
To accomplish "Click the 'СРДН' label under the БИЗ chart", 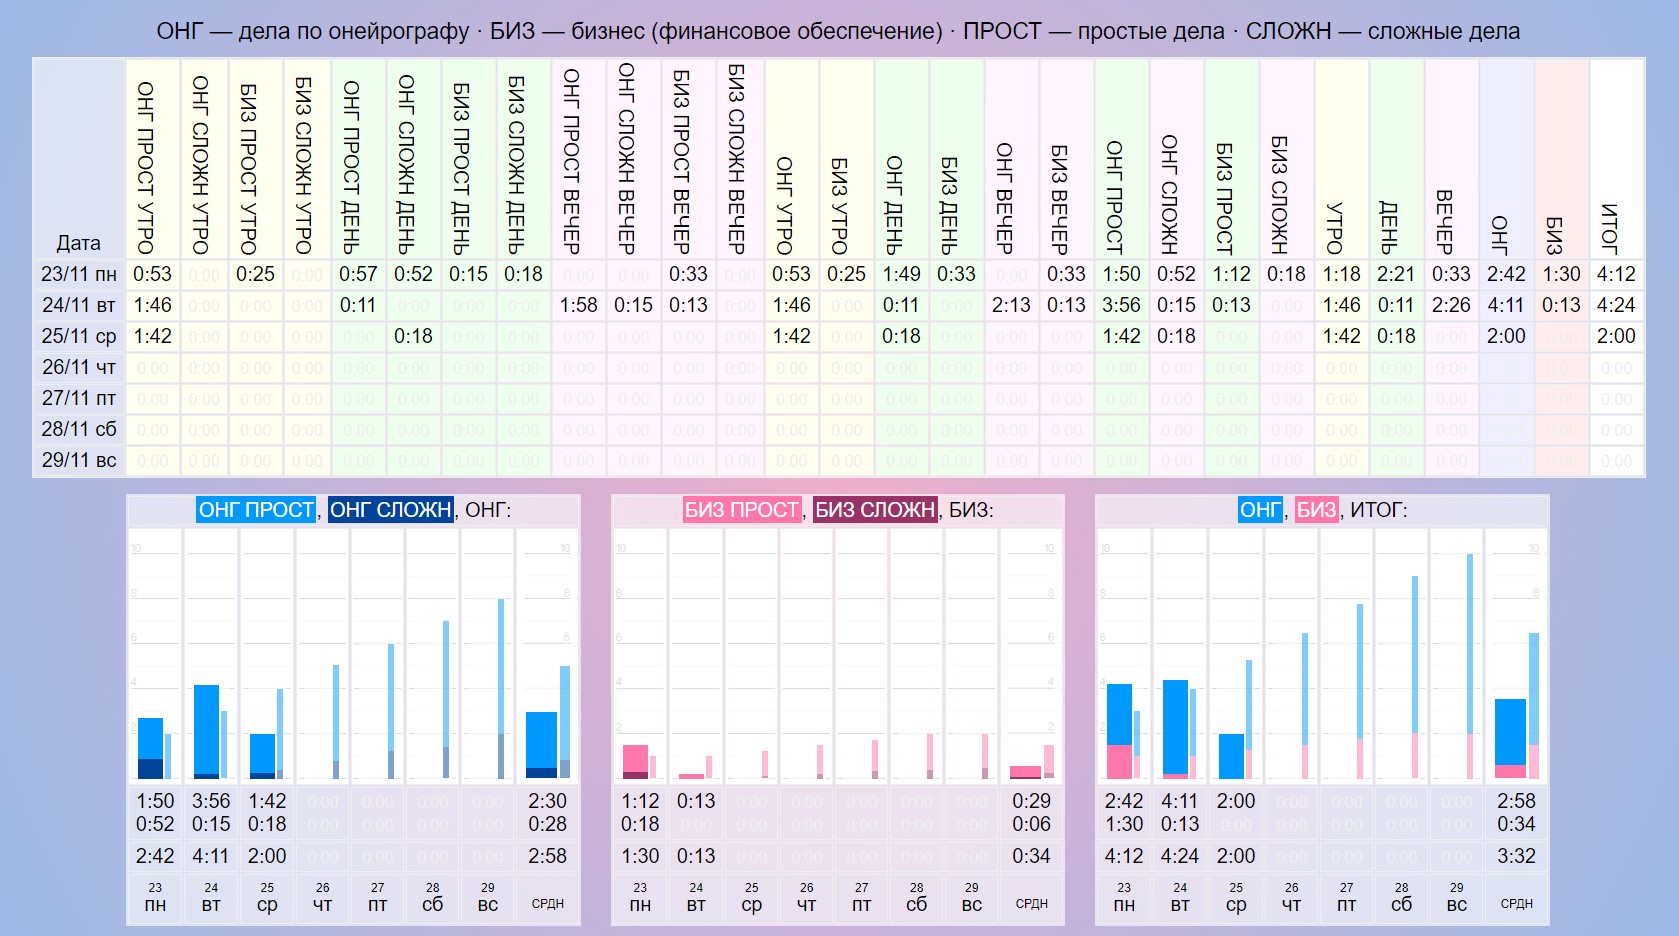I will coord(1032,903).
